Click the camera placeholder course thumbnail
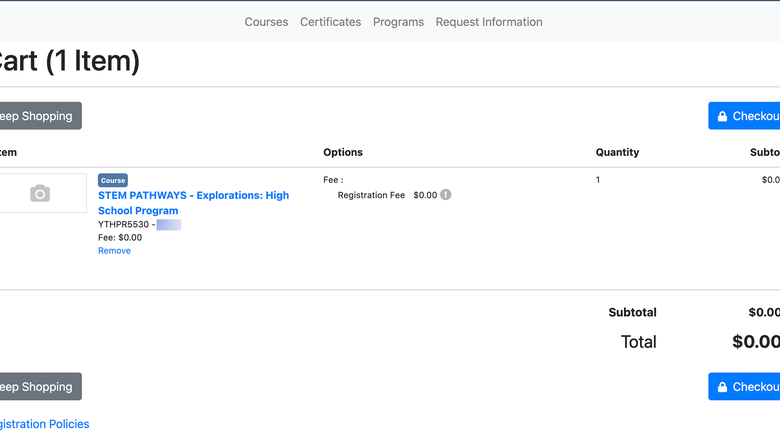780x439 pixels. click(x=42, y=193)
